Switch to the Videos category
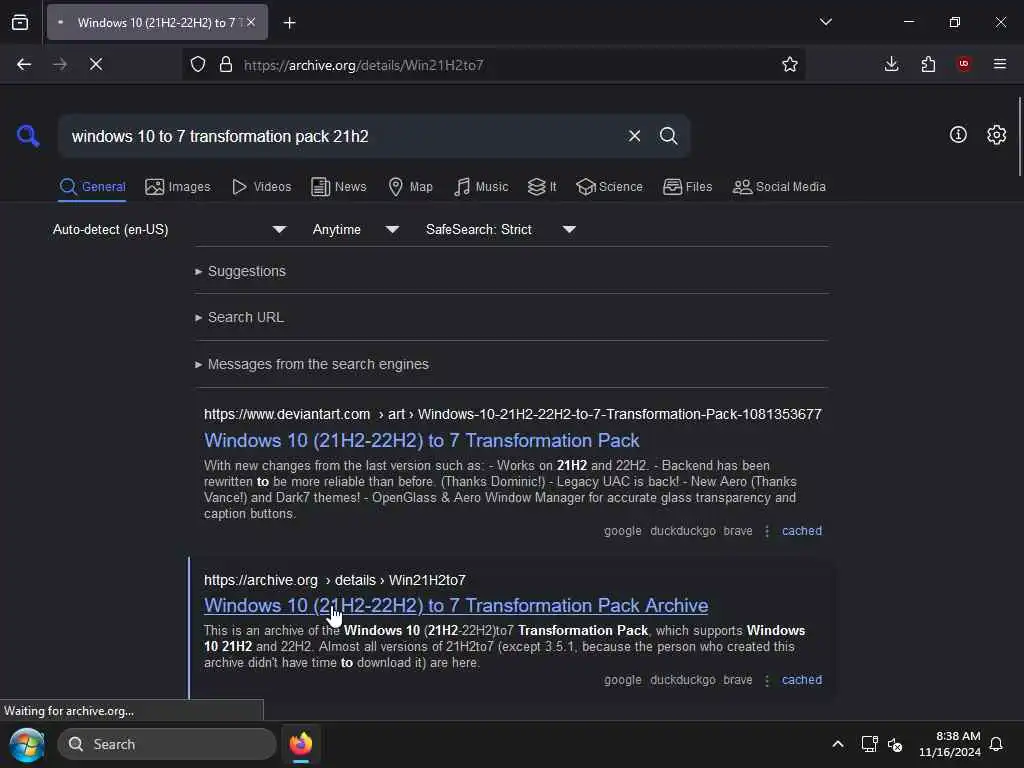The image size is (1024, 768). click(261, 187)
